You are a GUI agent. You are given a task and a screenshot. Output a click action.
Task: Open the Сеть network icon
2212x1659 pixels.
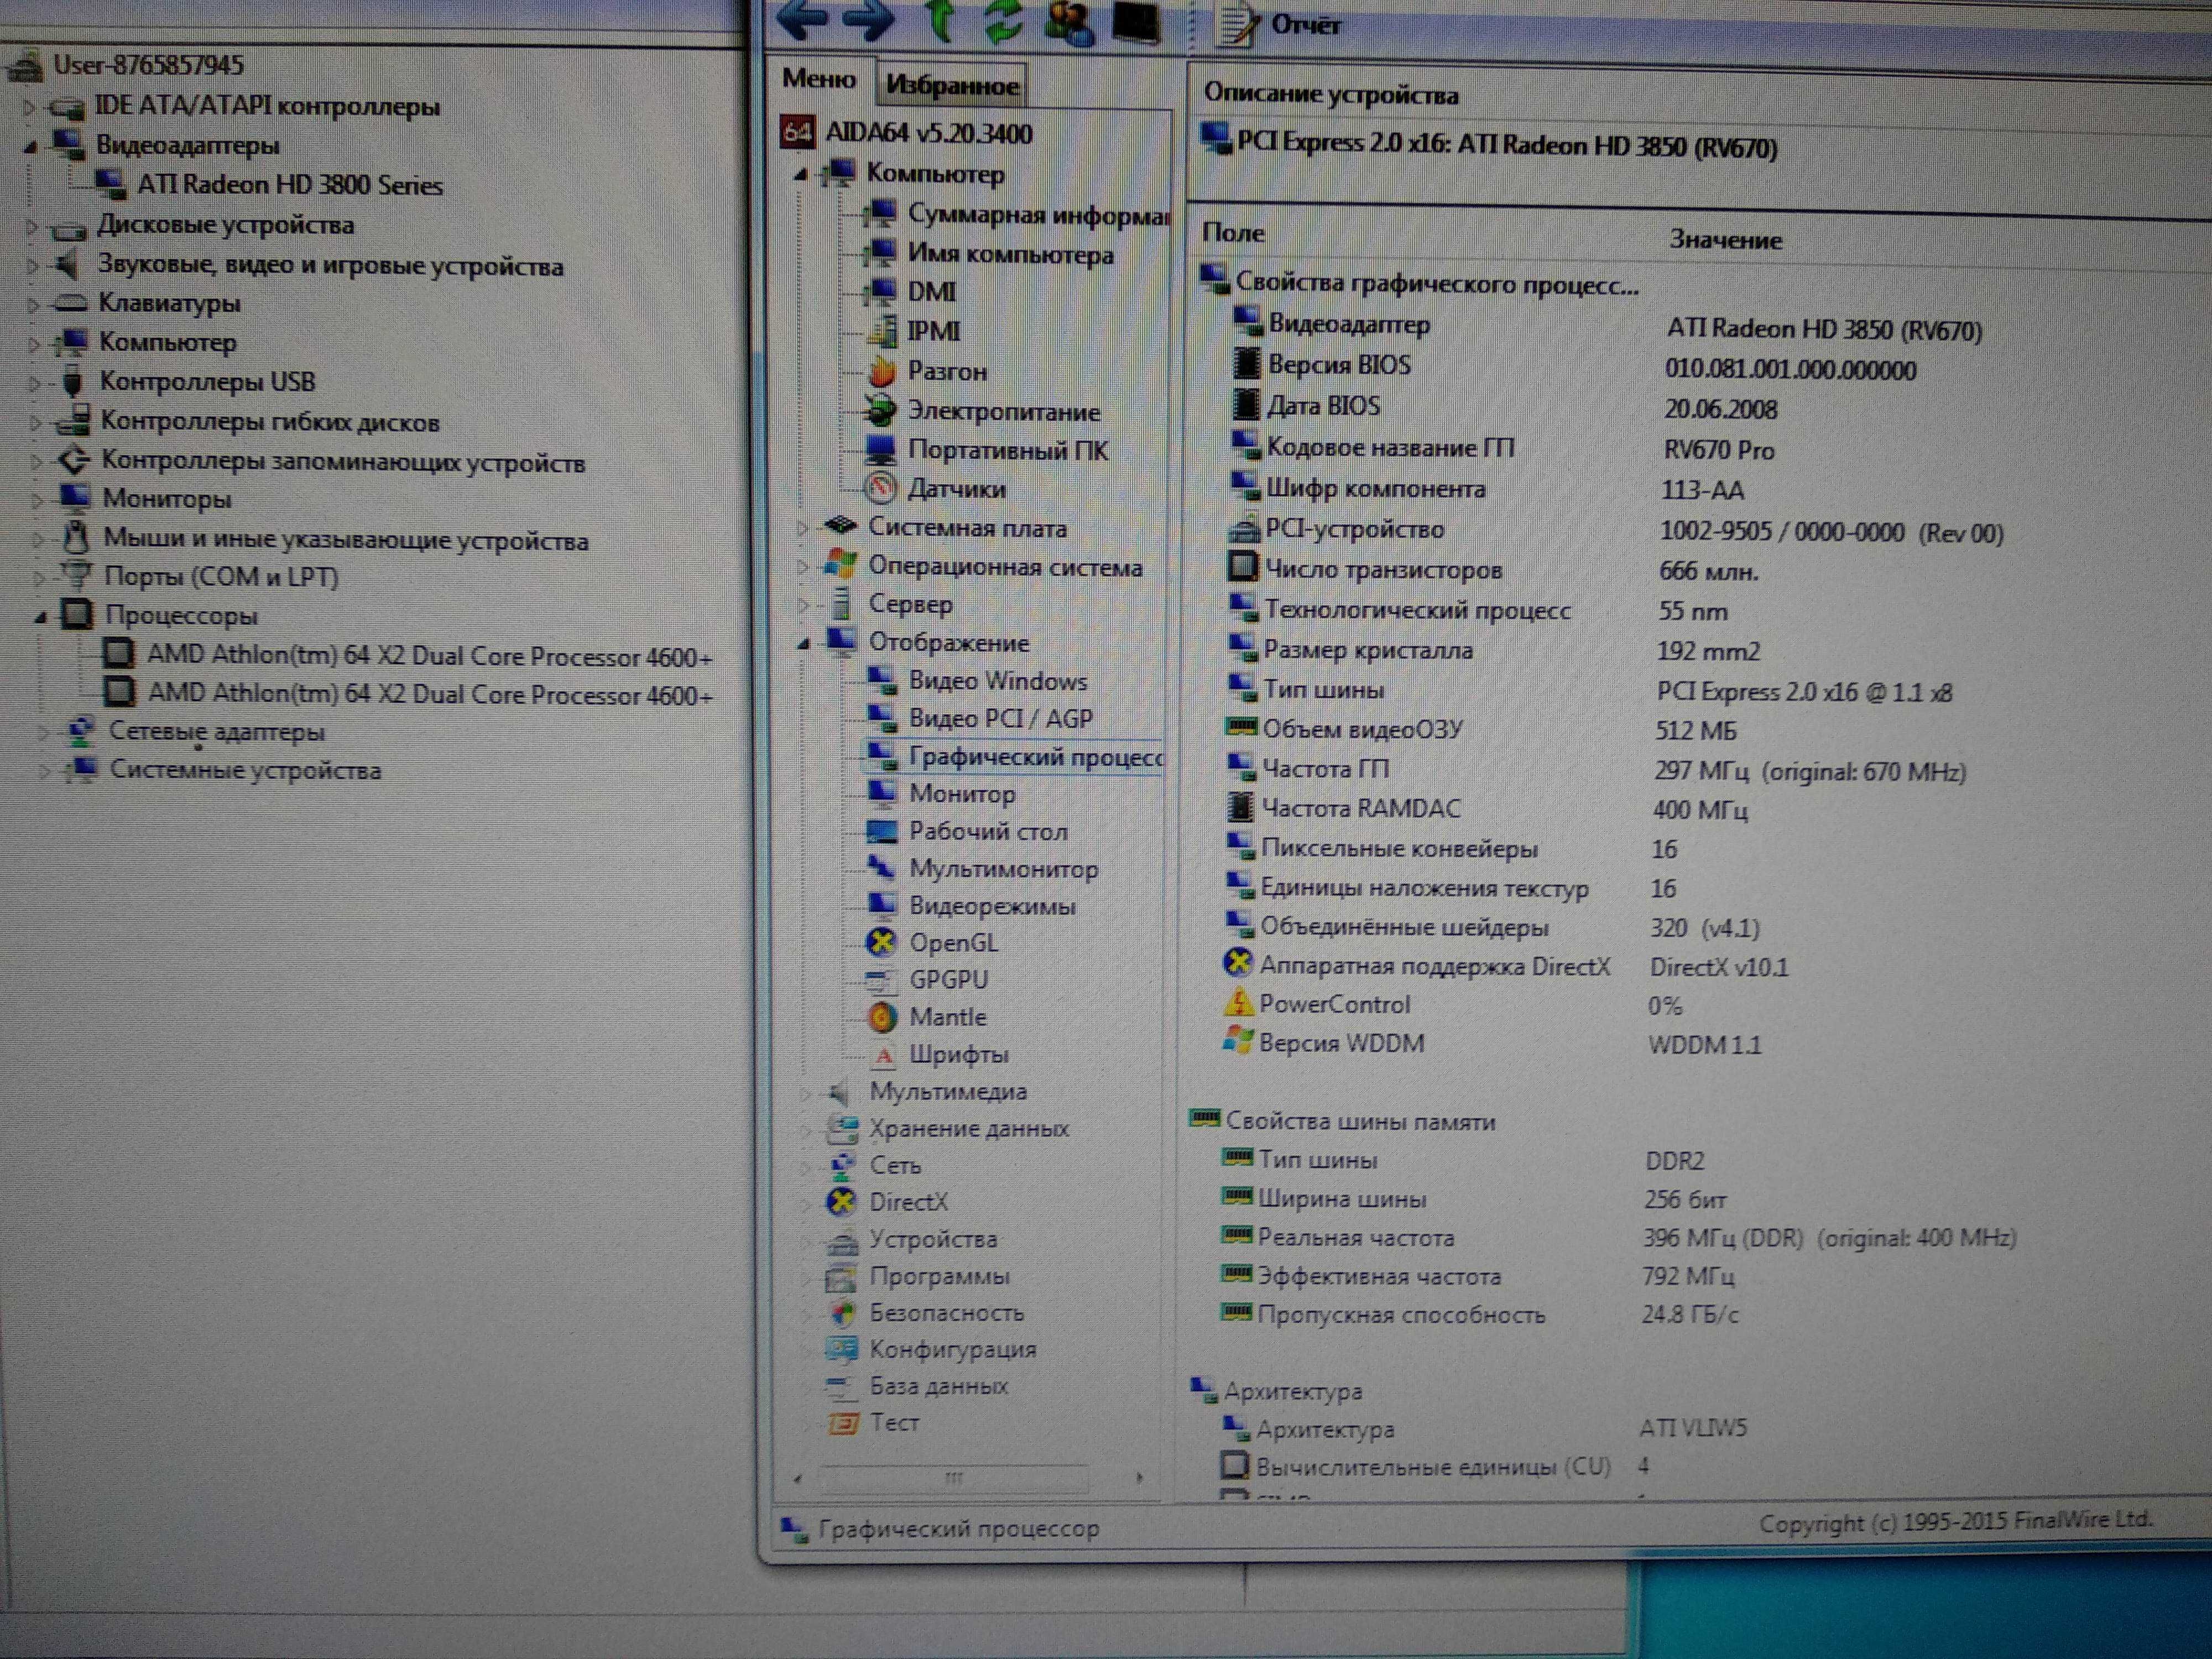point(842,1165)
